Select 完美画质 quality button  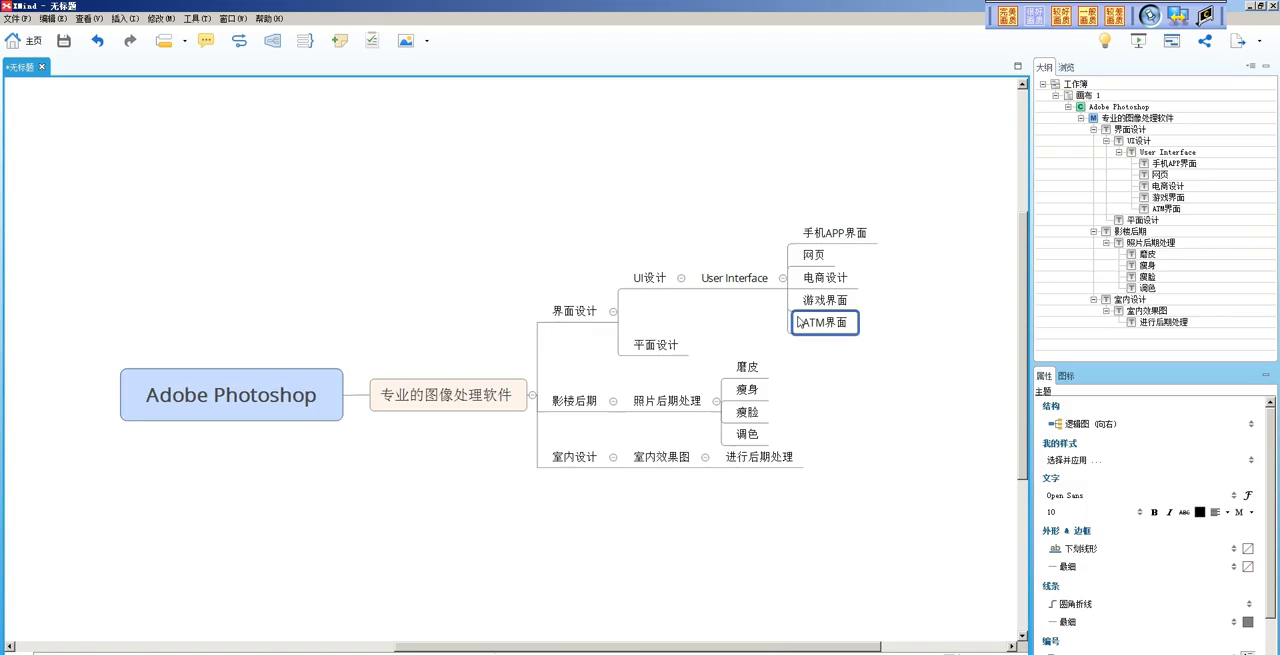point(1008,15)
